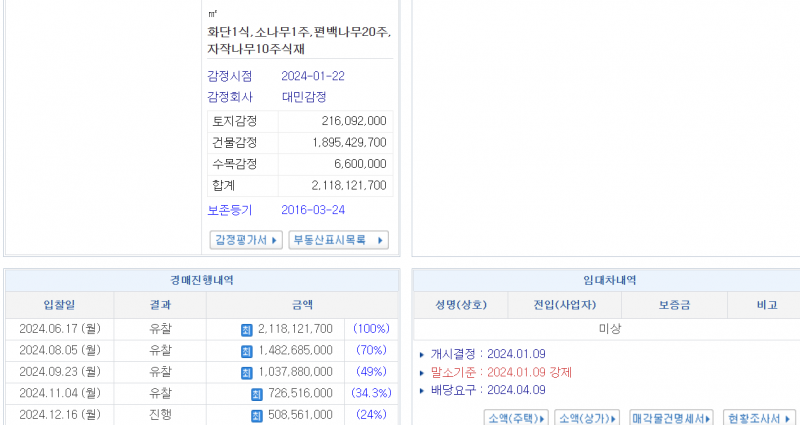This screenshot has width=800, height=425.
Task: Click the 입찰일 column header
Action: (x=59, y=305)
